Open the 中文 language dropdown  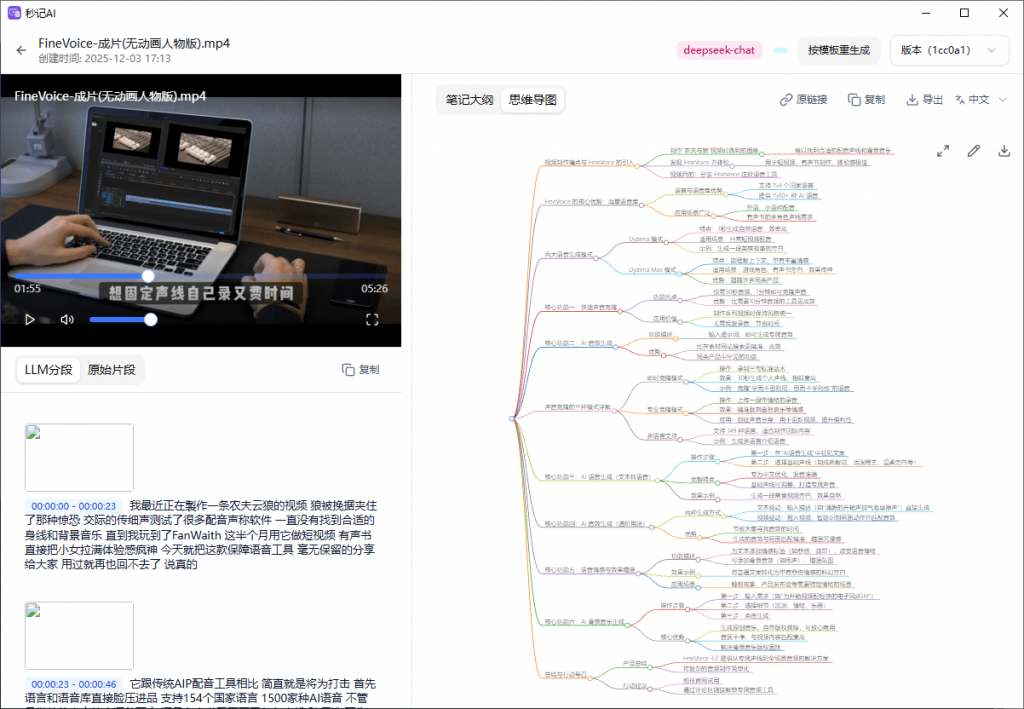tap(980, 100)
